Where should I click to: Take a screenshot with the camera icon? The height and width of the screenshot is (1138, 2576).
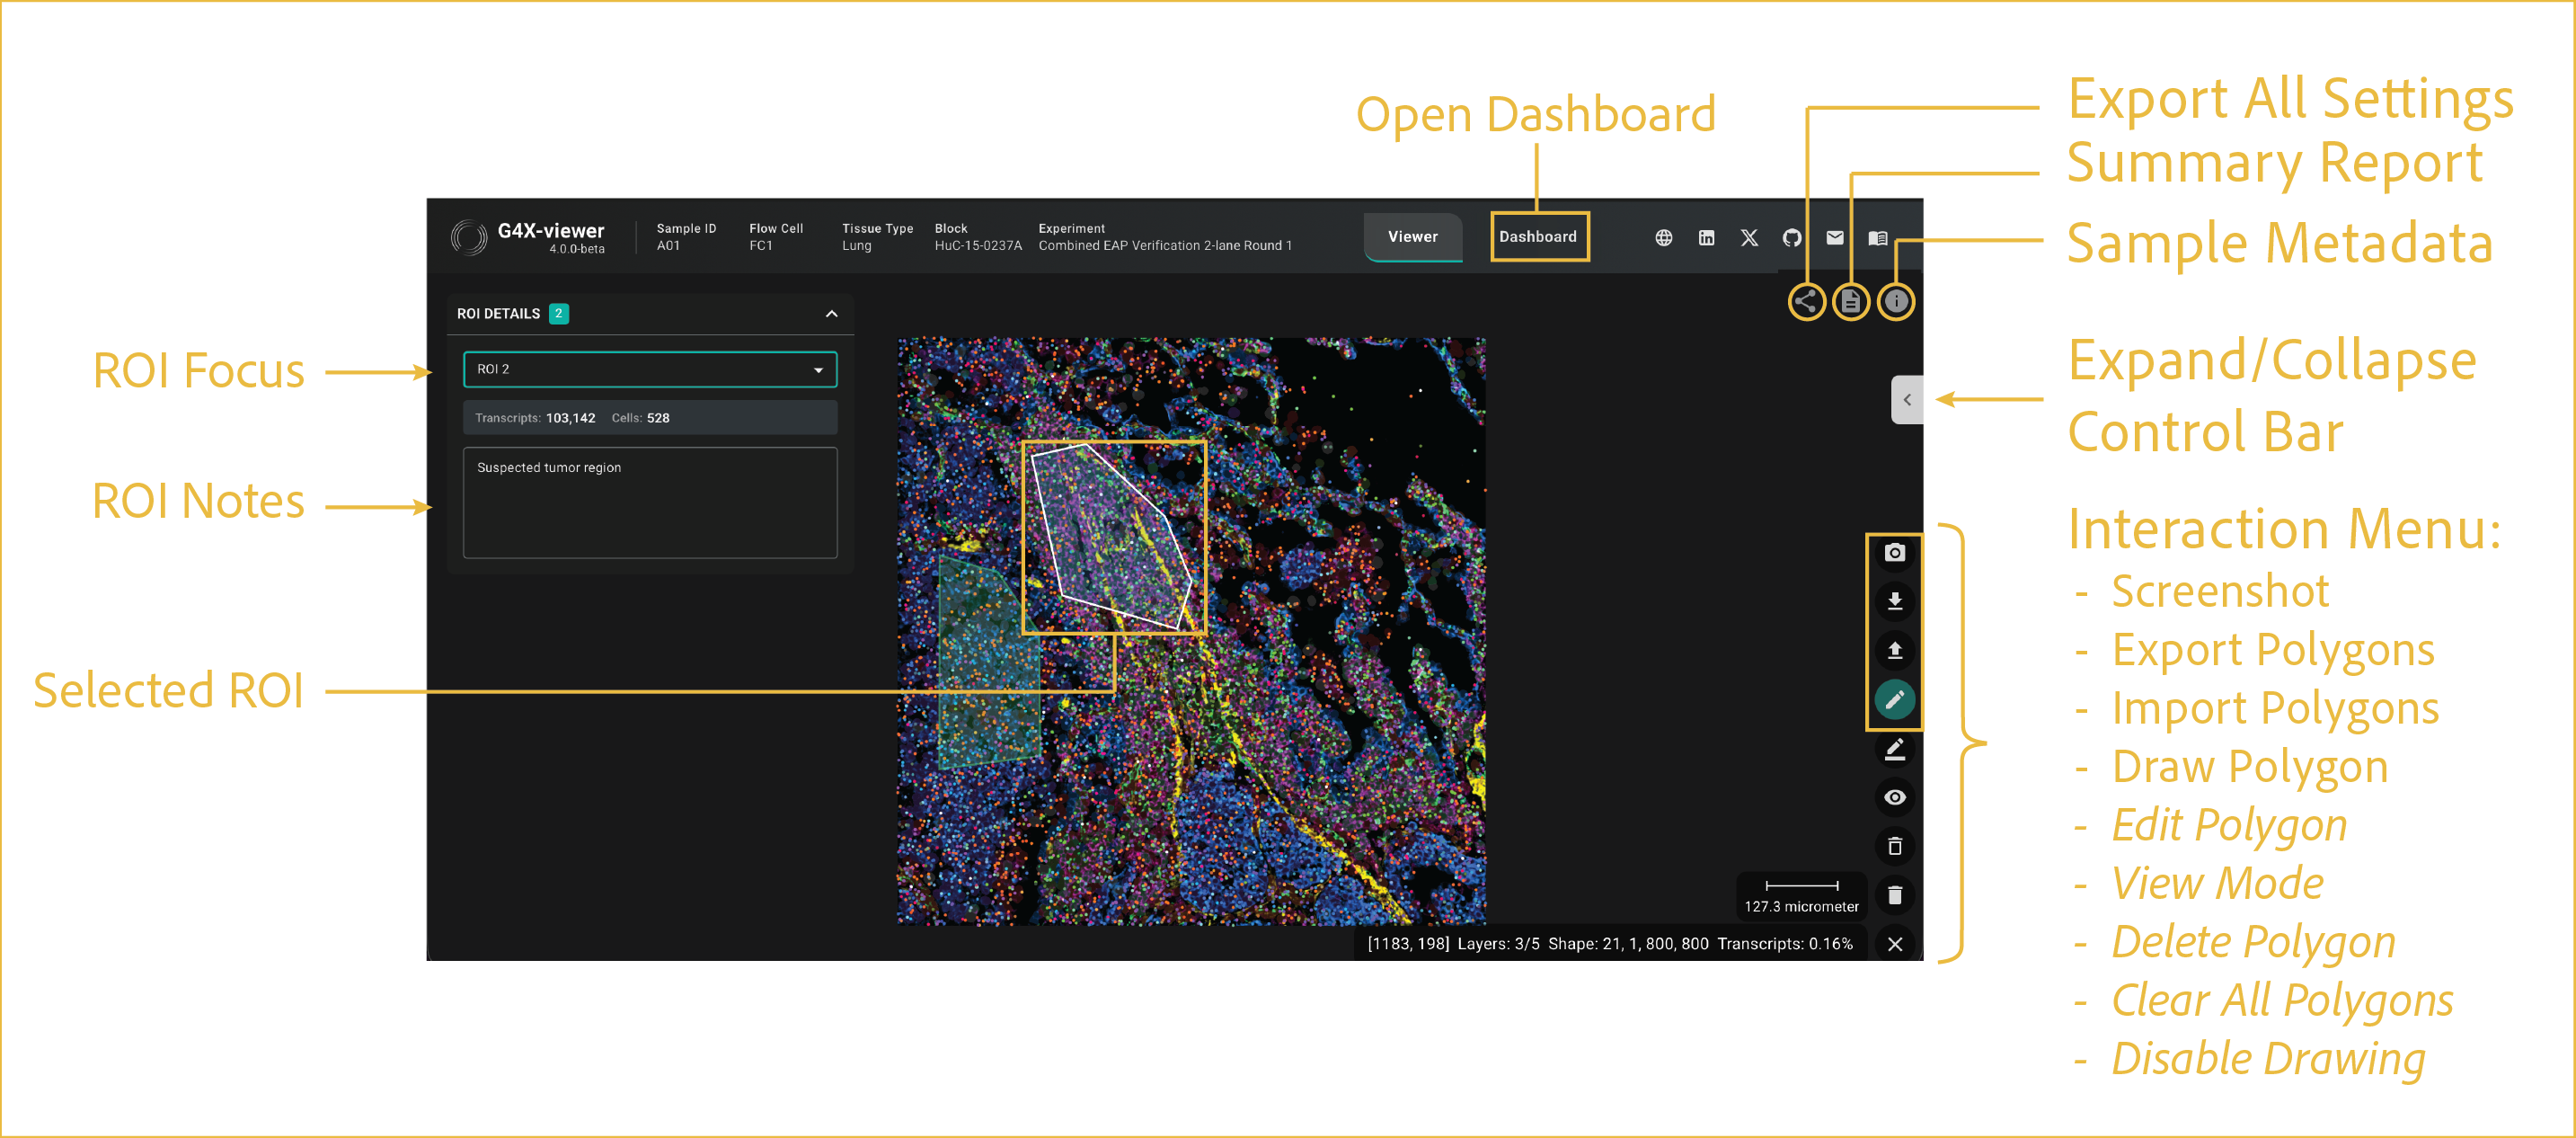pos(1894,553)
